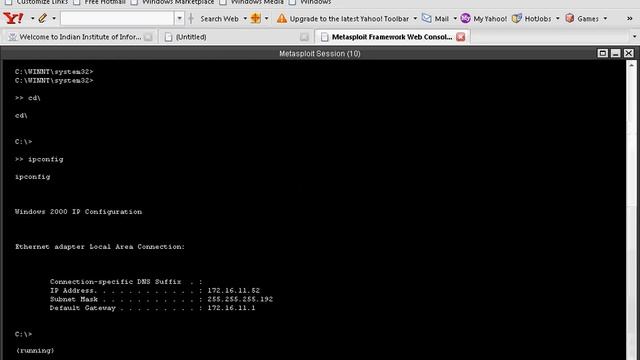Click the IP address 172.16.11.52

click(x=233, y=291)
